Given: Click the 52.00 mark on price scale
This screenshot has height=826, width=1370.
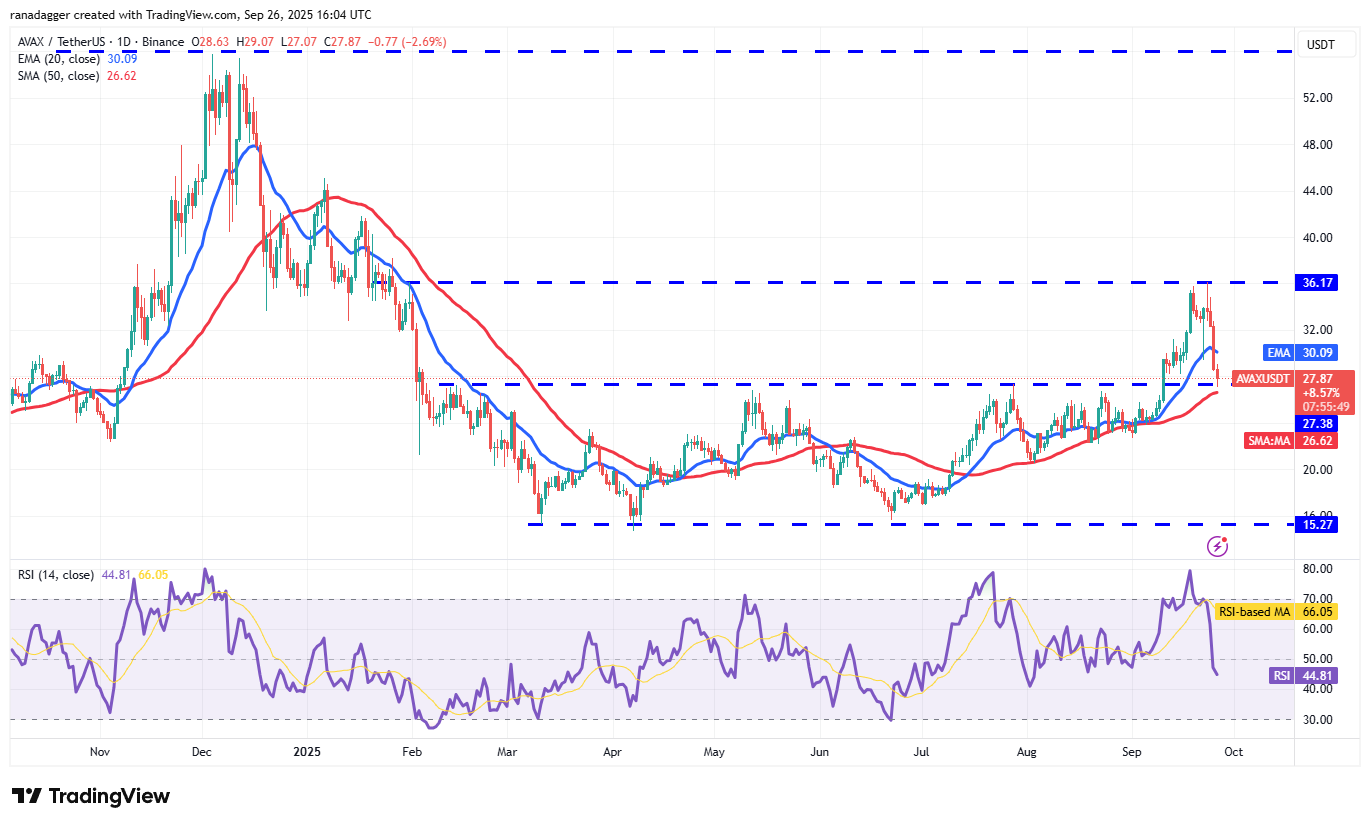Looking at the screenshot, I should click(1315, 98).
